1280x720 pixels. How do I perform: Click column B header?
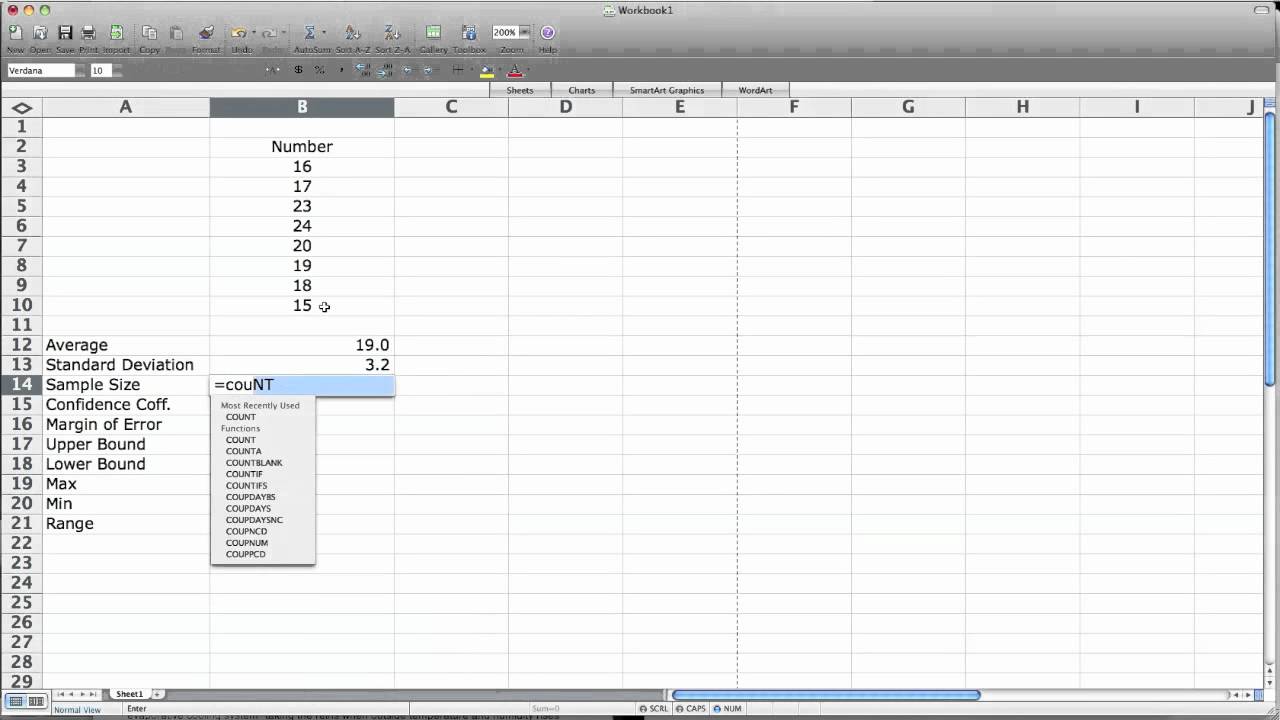(x=302, y=107)
